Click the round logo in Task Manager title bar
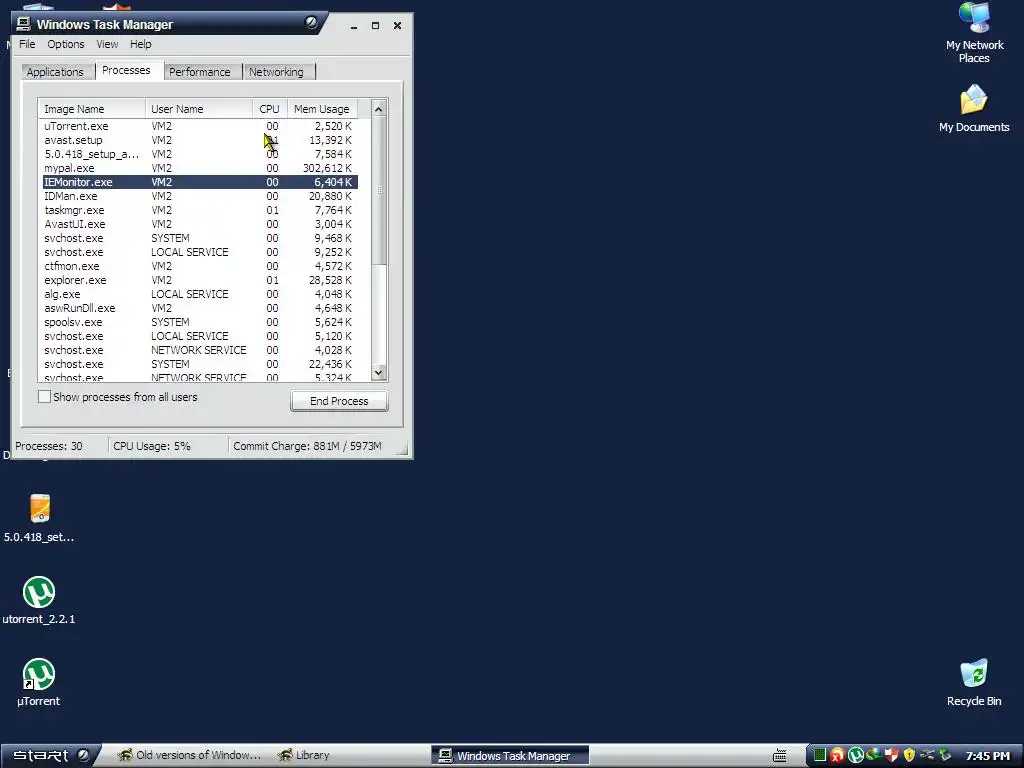This screenshot has height=768, width=1024. coord(311,23)
